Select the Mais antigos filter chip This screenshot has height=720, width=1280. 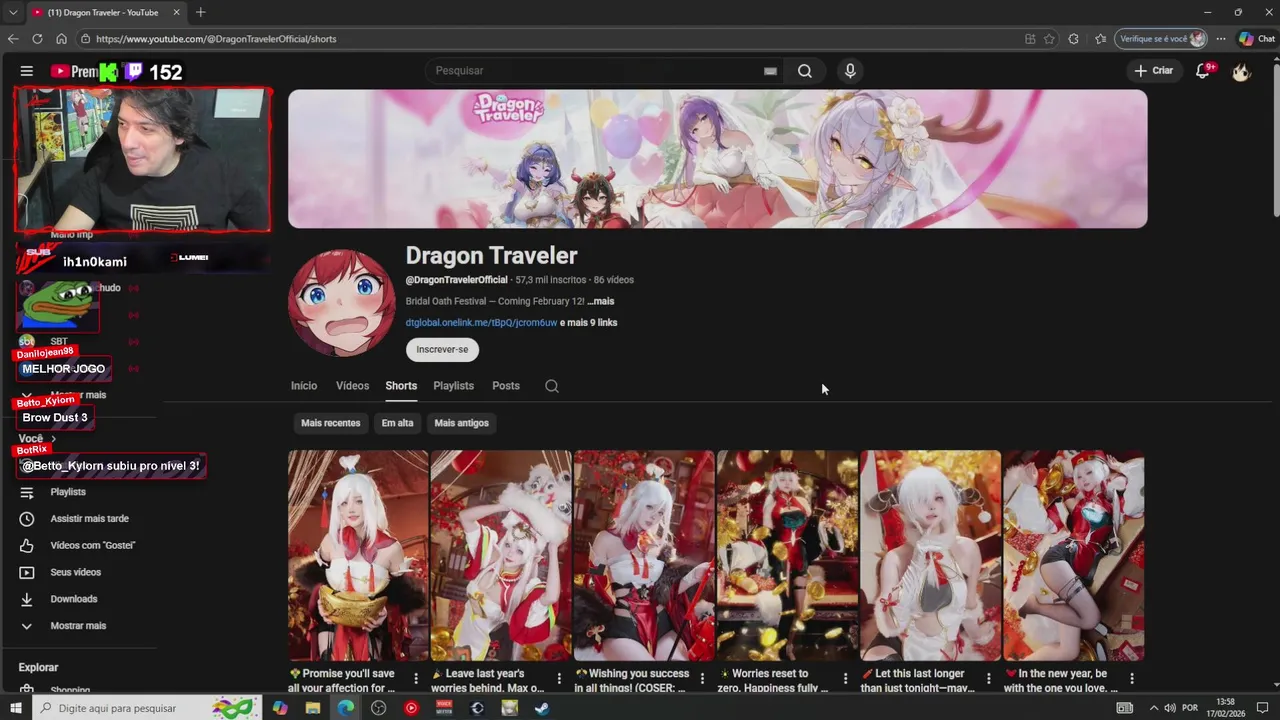click(462, 423)
